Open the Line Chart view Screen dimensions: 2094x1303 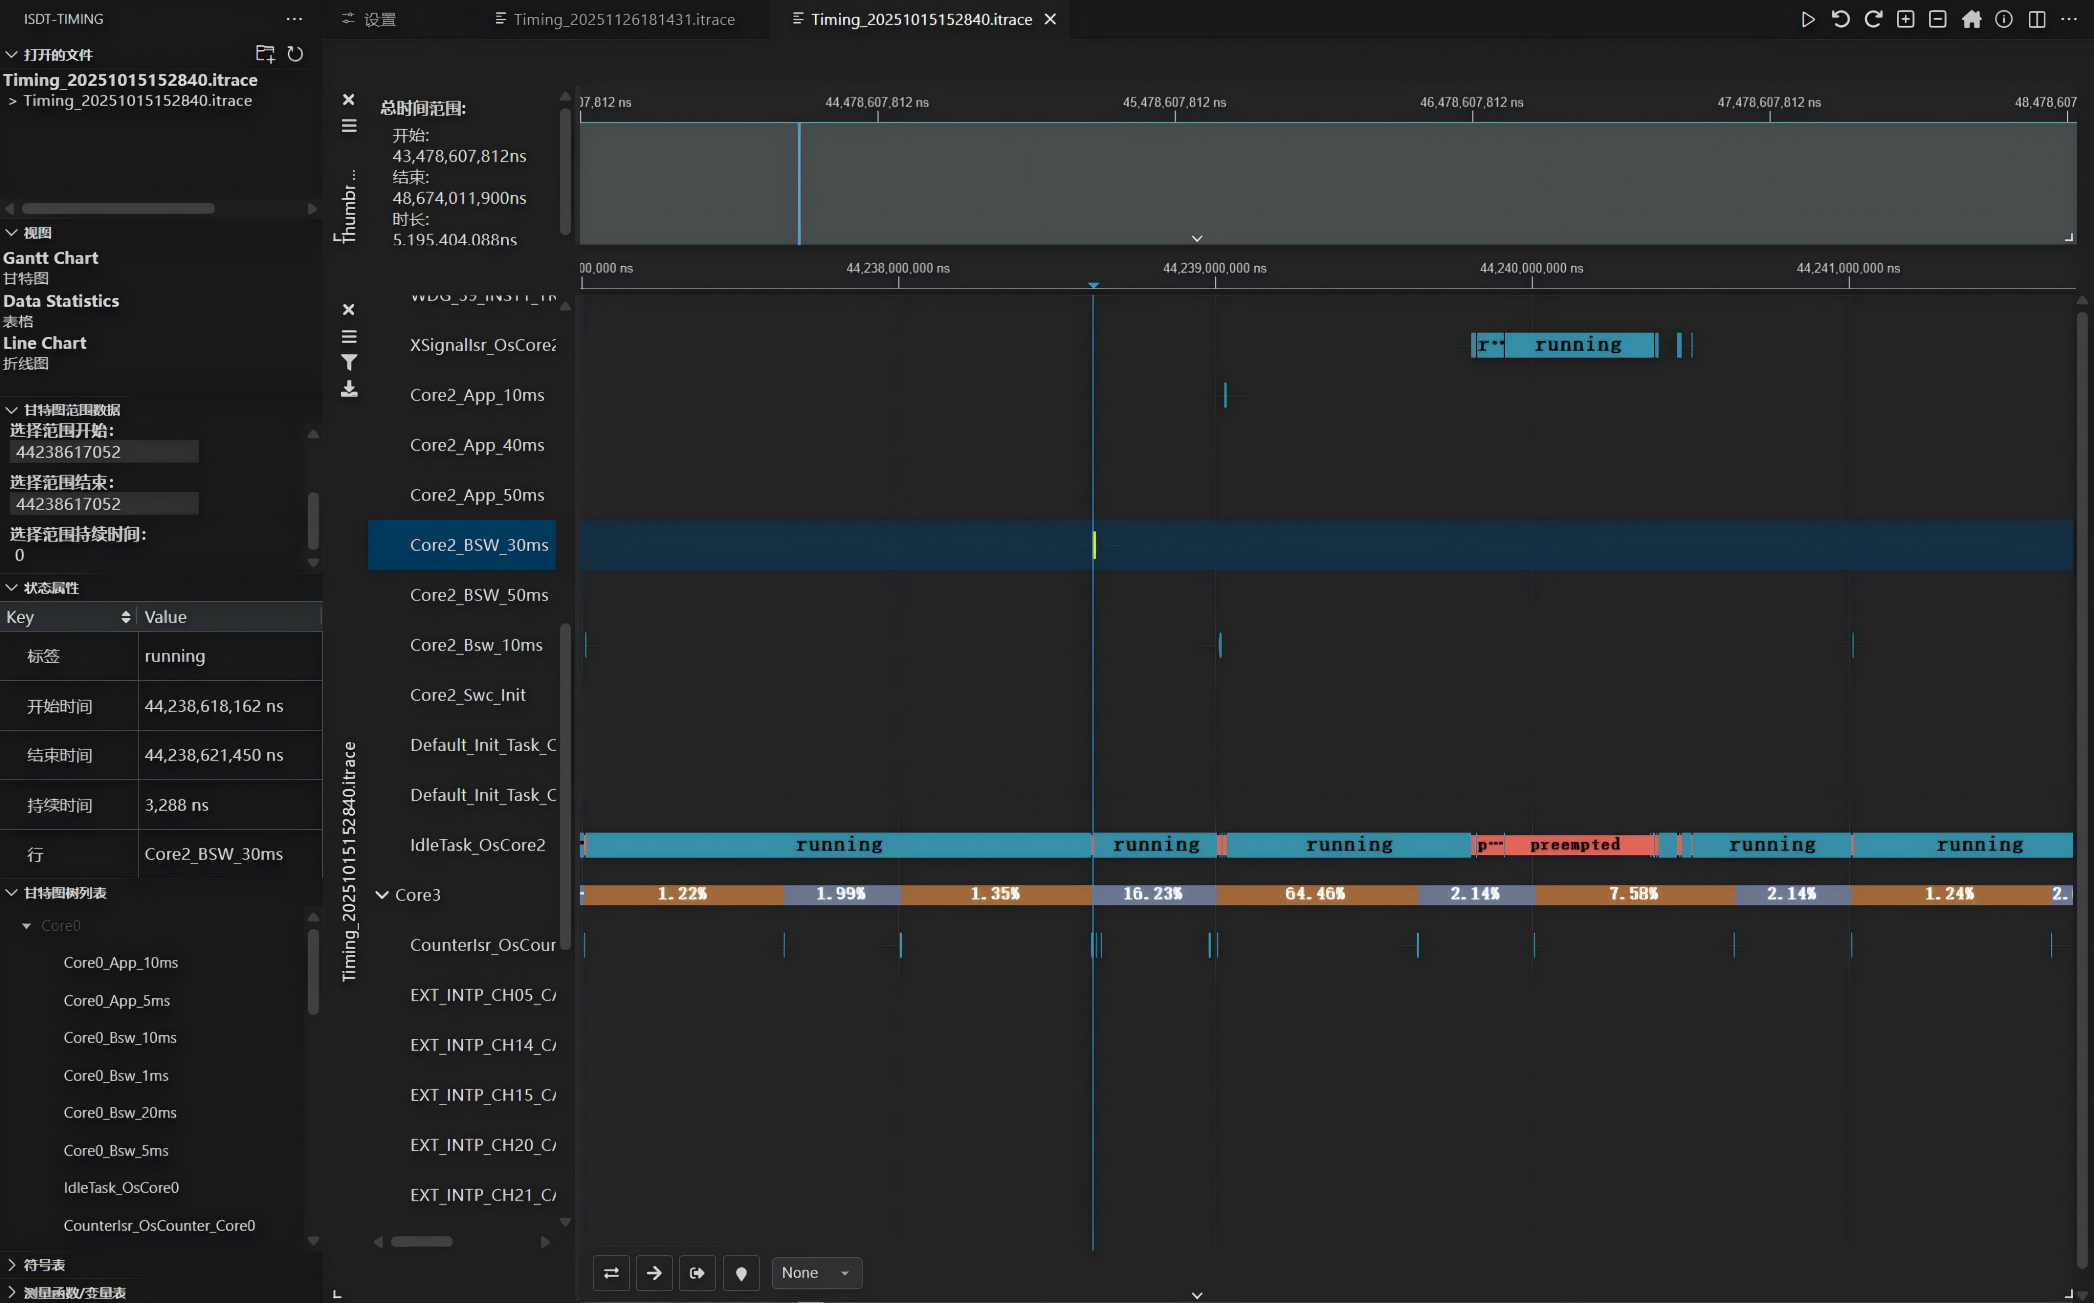[44, 343]
